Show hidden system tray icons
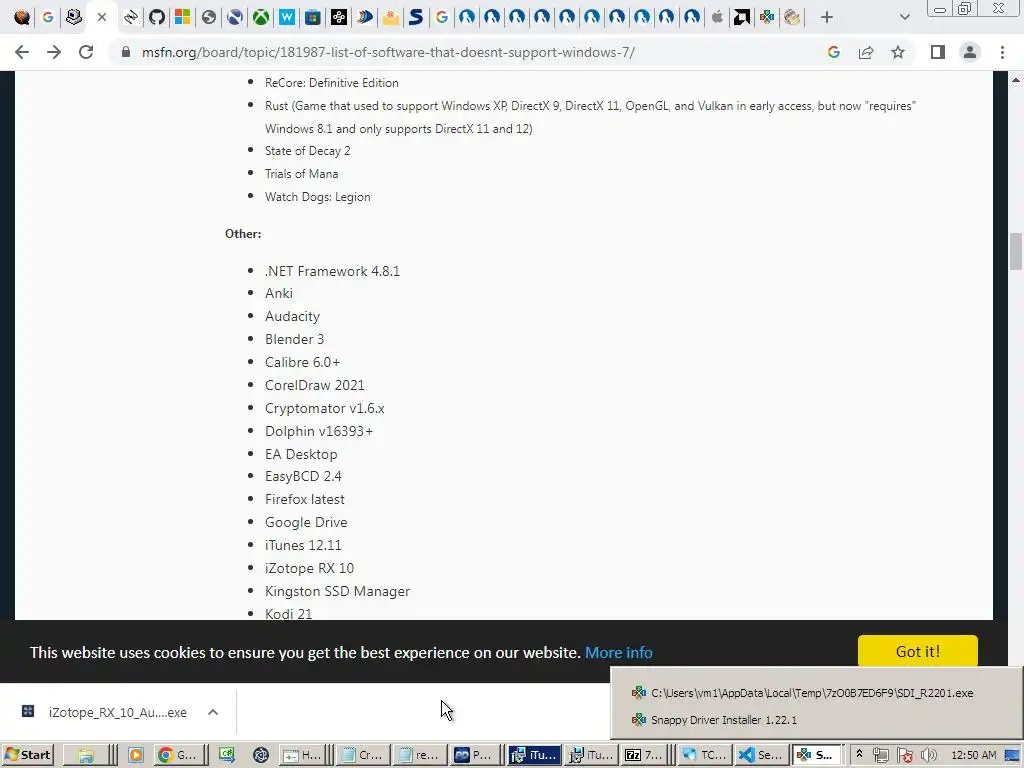This screenshot has height=768, width=1024. [859, 755]
